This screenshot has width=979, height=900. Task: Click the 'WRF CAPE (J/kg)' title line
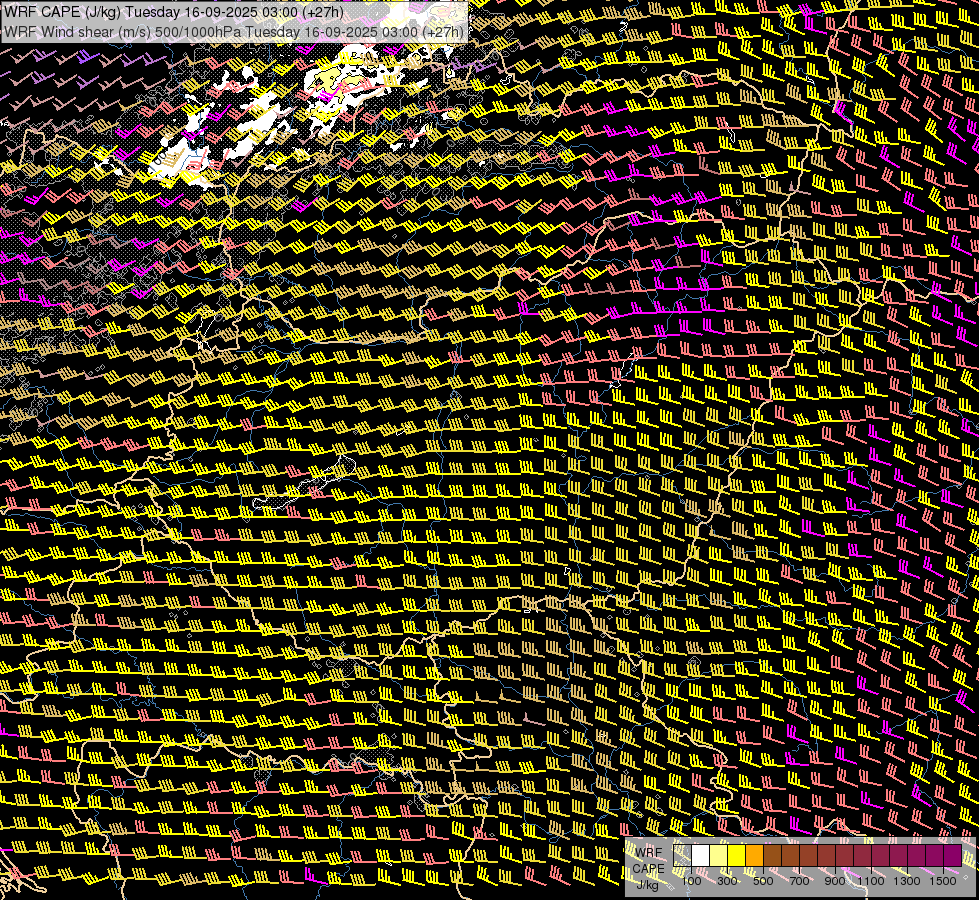coord(174,14)
